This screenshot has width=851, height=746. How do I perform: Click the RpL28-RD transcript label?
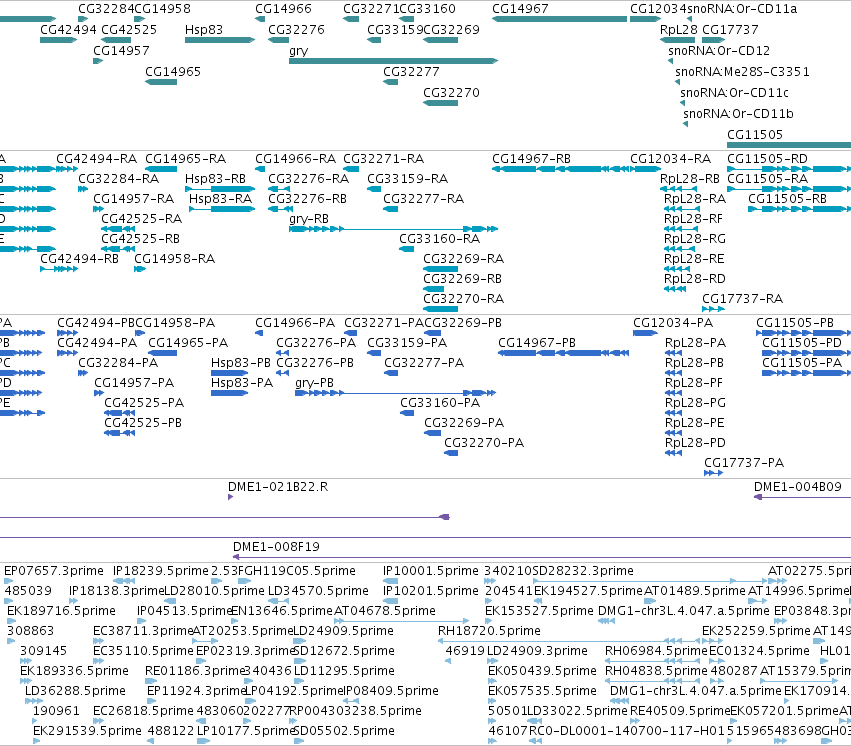point(695,279)
